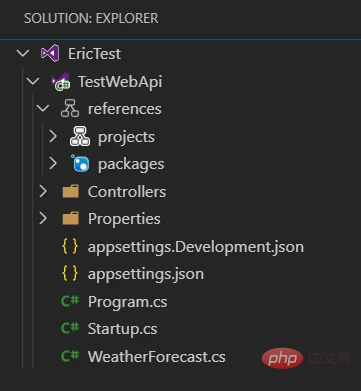The width and height of the screenshot is (361, 391).
Task: Click the projects reference icon
Action: coord(80,137)
